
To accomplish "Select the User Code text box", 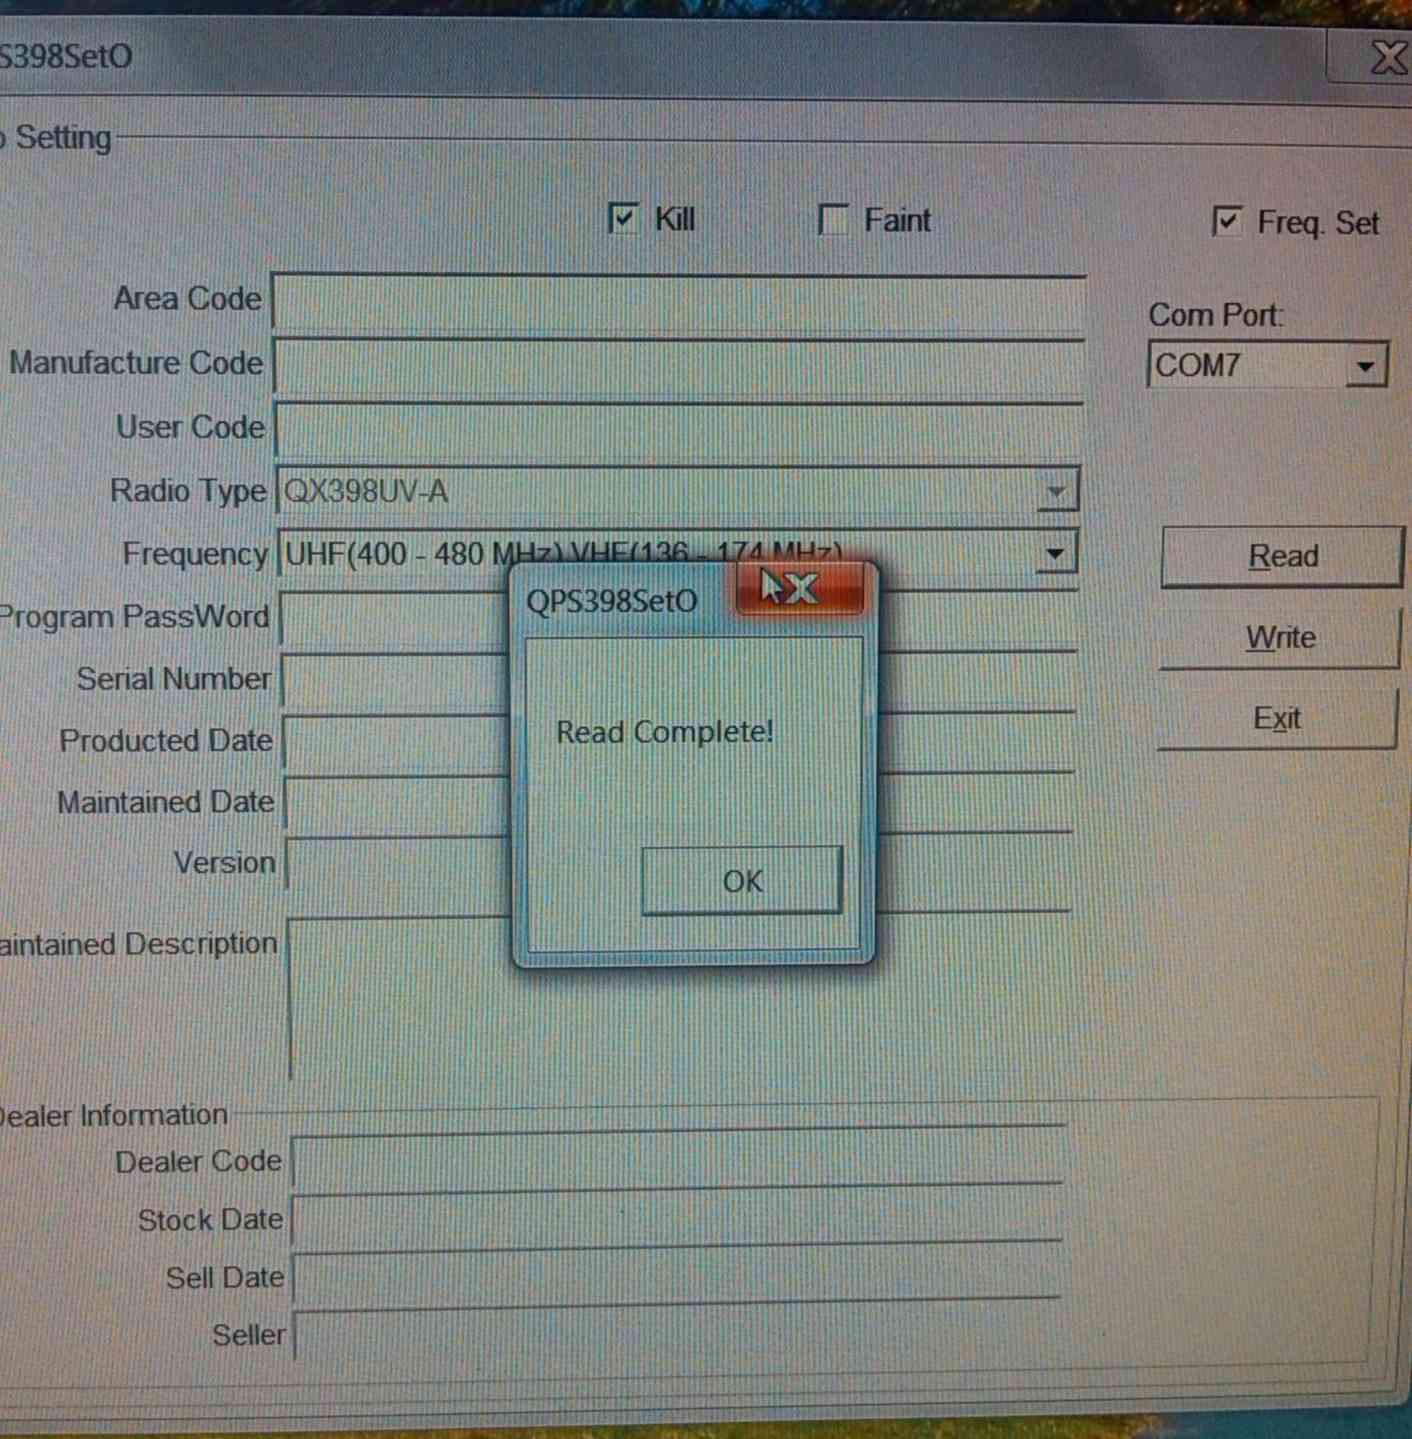I will click(678, 432).
